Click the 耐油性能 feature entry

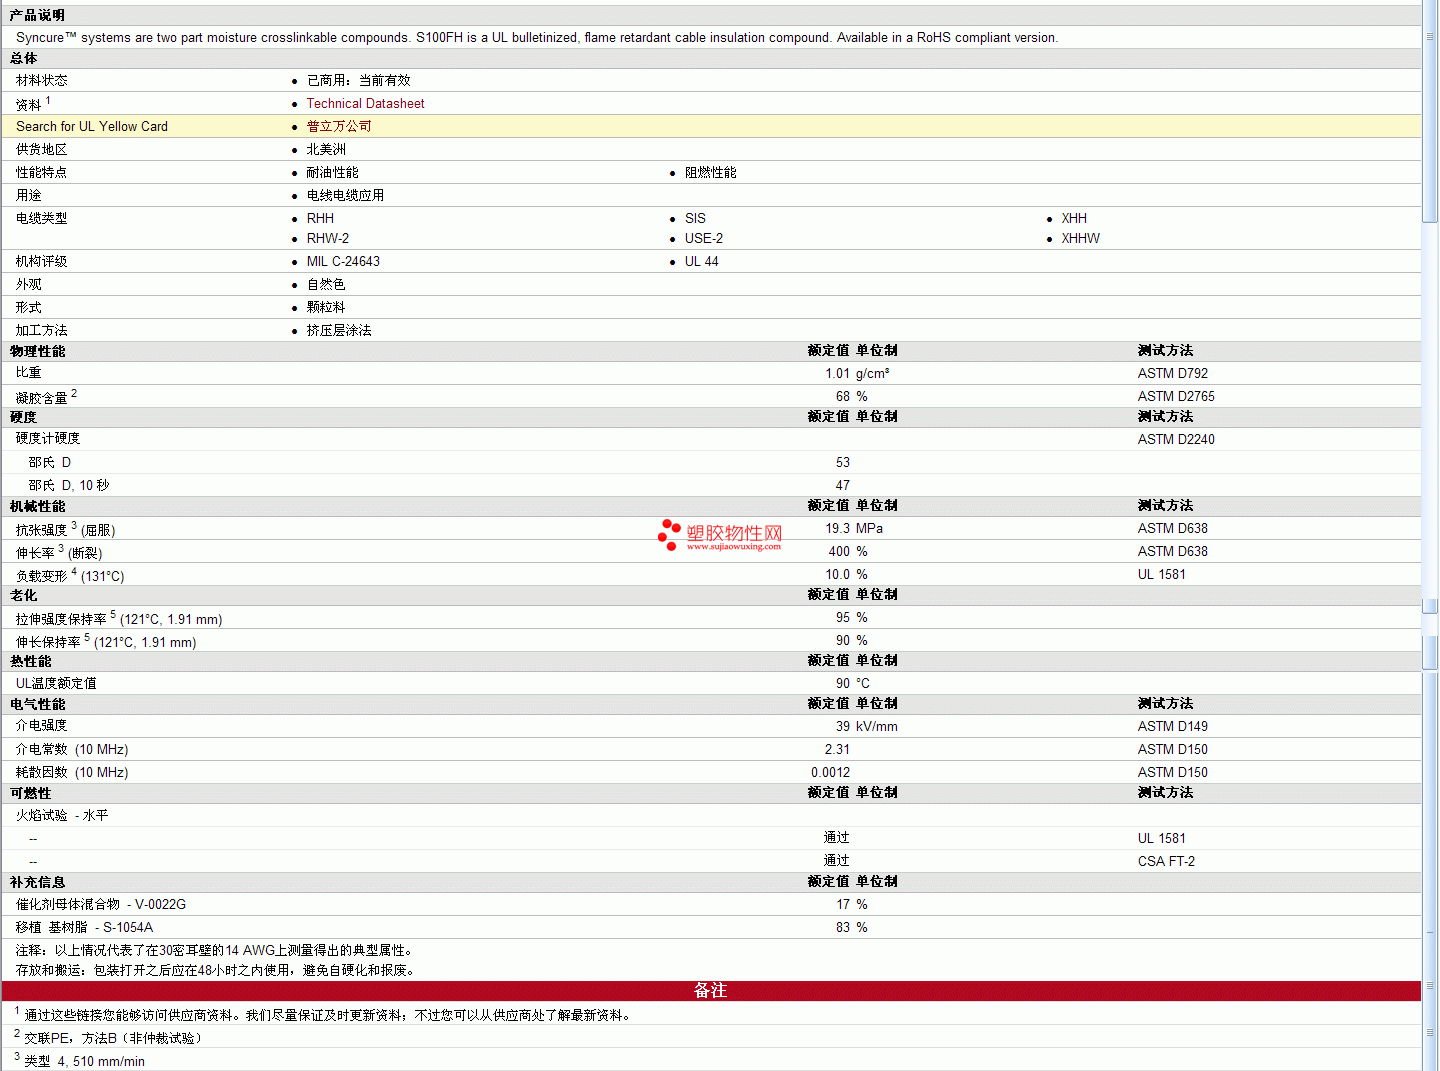332,172
